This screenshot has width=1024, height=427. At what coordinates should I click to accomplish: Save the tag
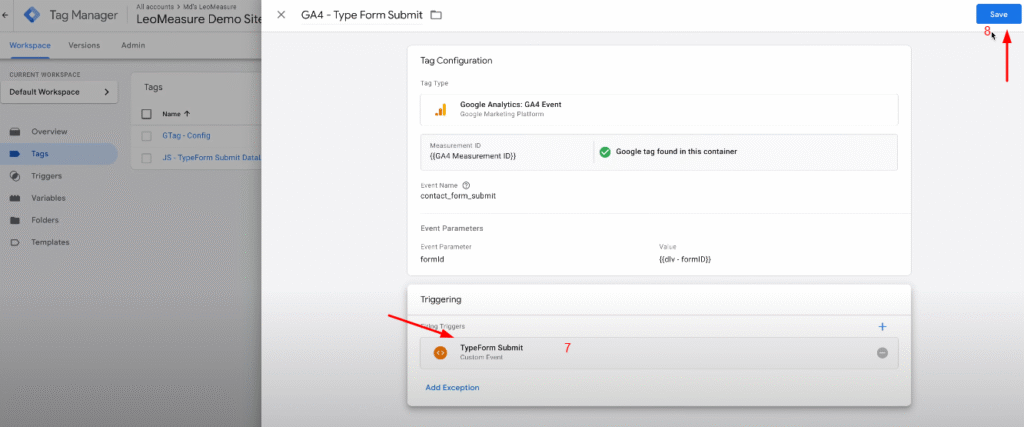998,14
